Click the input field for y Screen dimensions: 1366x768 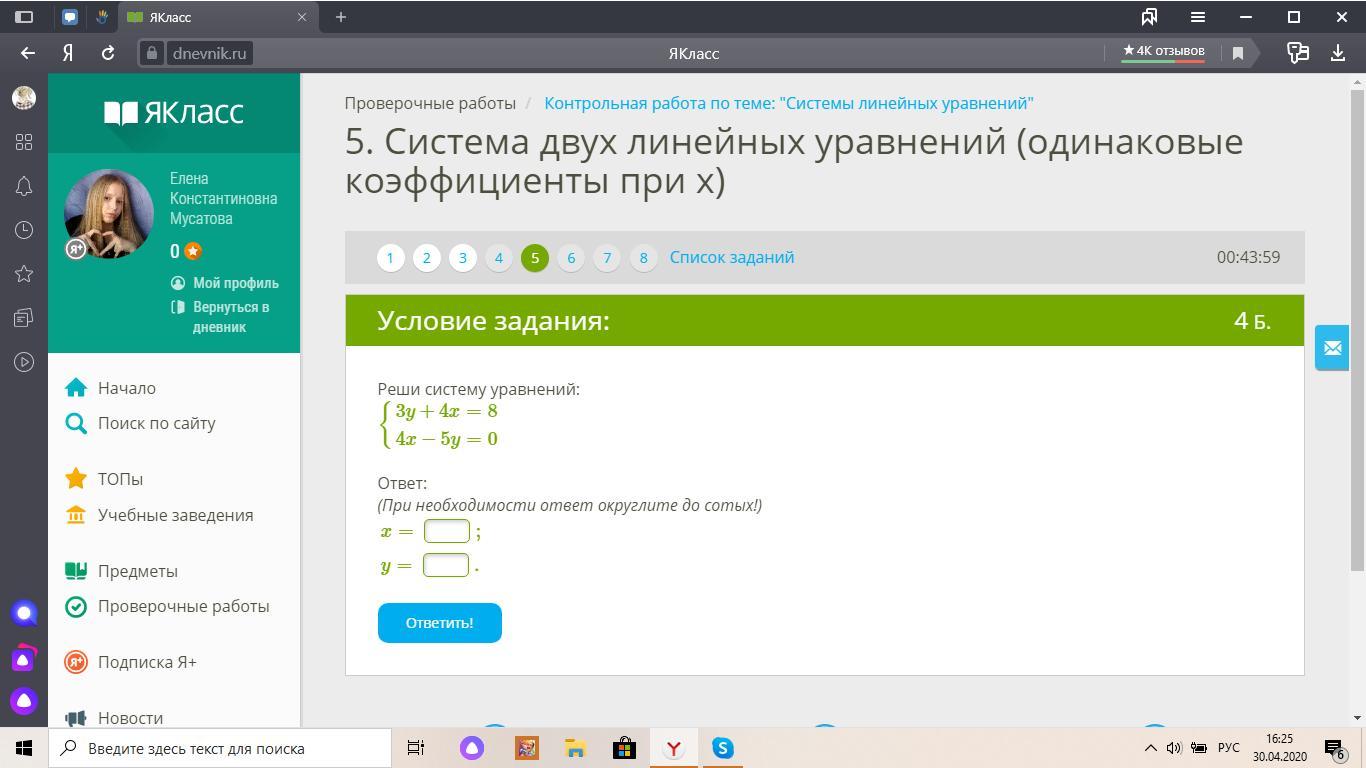(446, 565)
